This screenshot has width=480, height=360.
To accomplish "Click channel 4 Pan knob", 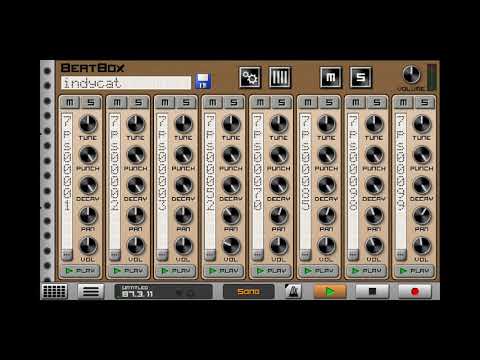I will click(x=231, y=216).
